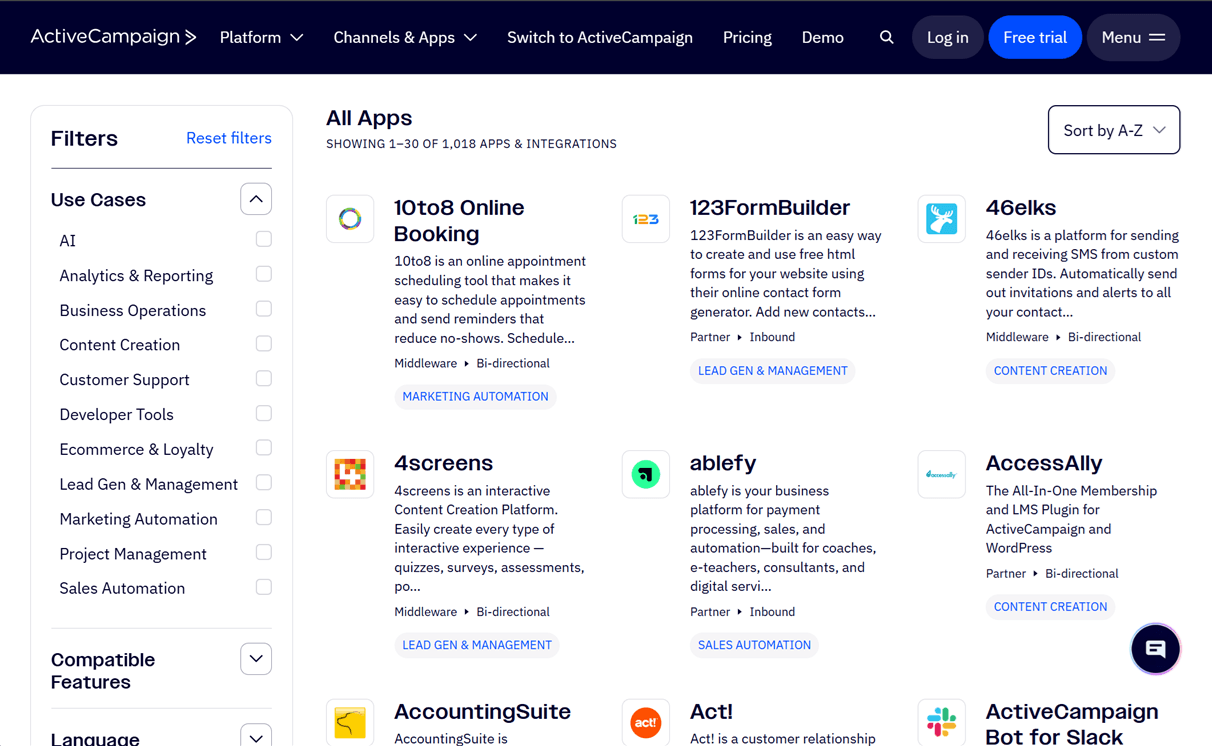Screen dimensions: 1212x746
Task: Click Sales Automation tag under ablefy
Action: point(754,645)
